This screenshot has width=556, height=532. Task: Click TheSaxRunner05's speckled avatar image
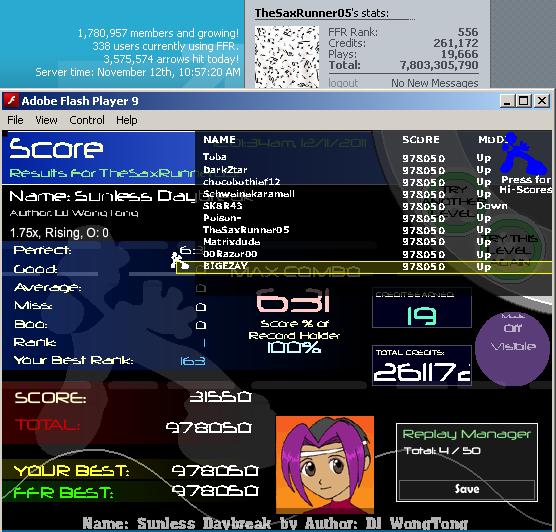tap(287, 57)
